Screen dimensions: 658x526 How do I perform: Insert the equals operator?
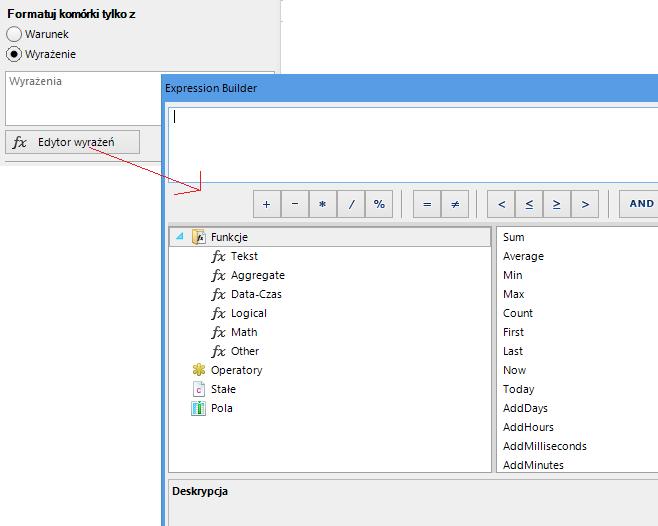427,204
